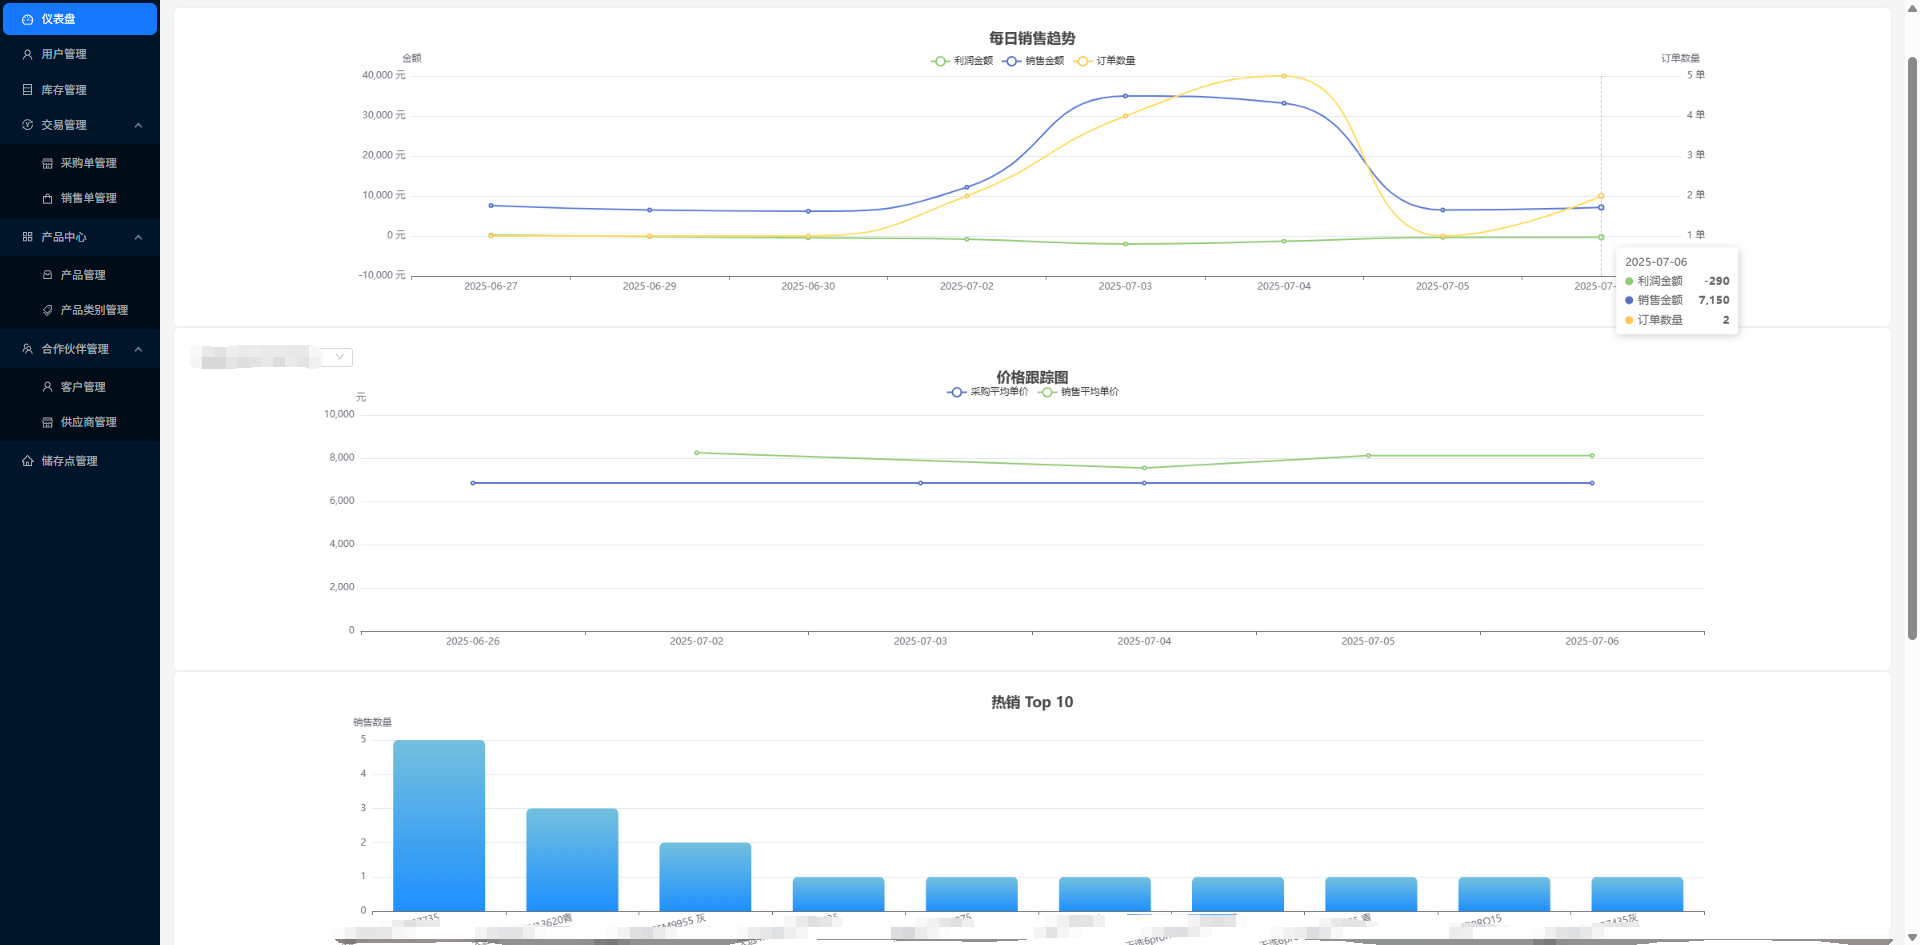Click the tag icon beside 产品类别管理
Image resolution: width=1920 pixels, height=945 pixels.
(47, 310)
